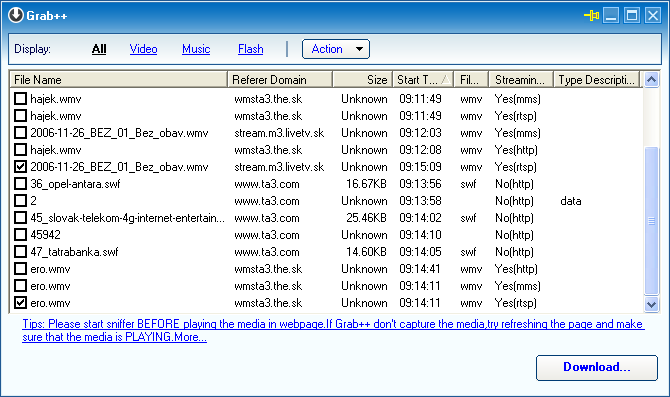Select the 36_opel-antara.swf file name
670x397 pixels.
(x=75, y=184)
